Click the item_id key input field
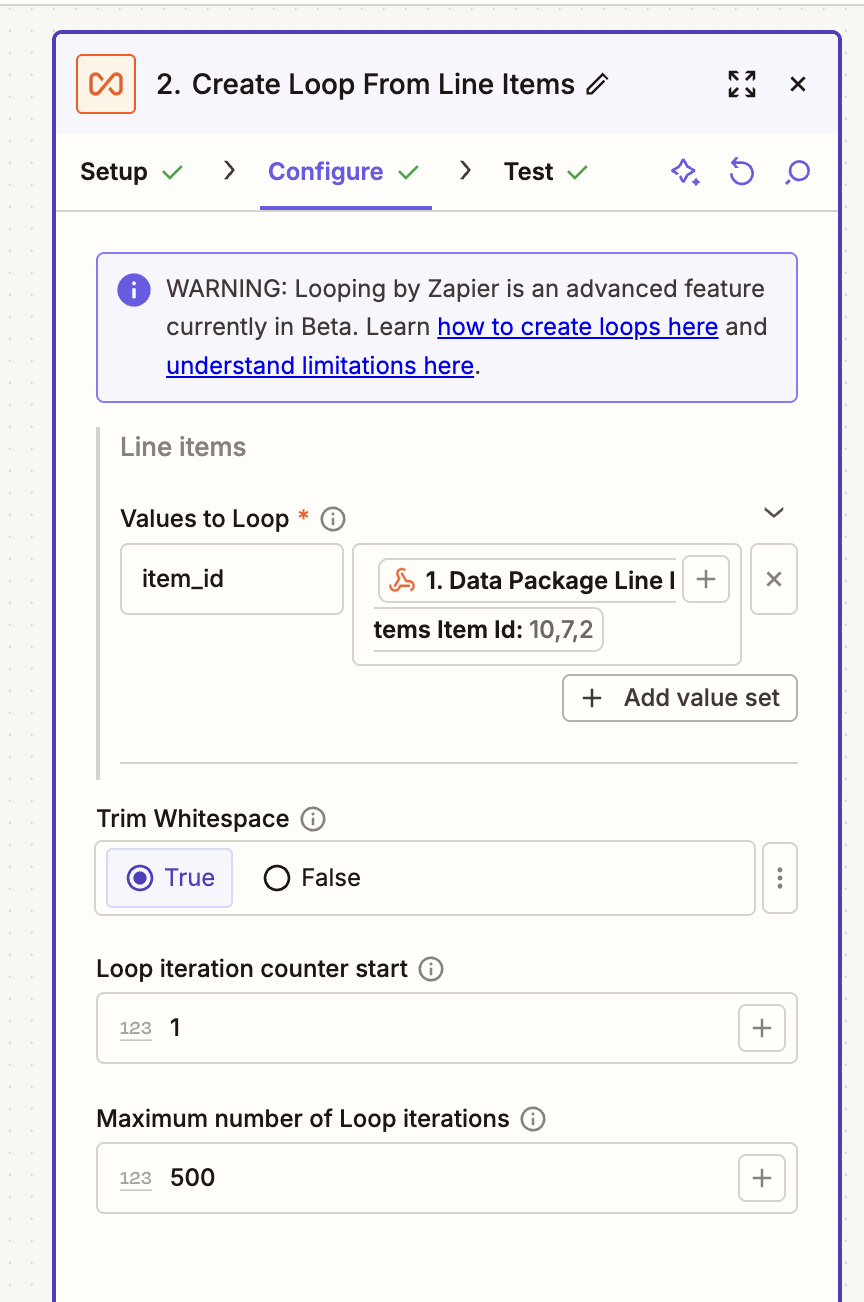This screenshot has height=1302, width=864. [x=232, y=579]
